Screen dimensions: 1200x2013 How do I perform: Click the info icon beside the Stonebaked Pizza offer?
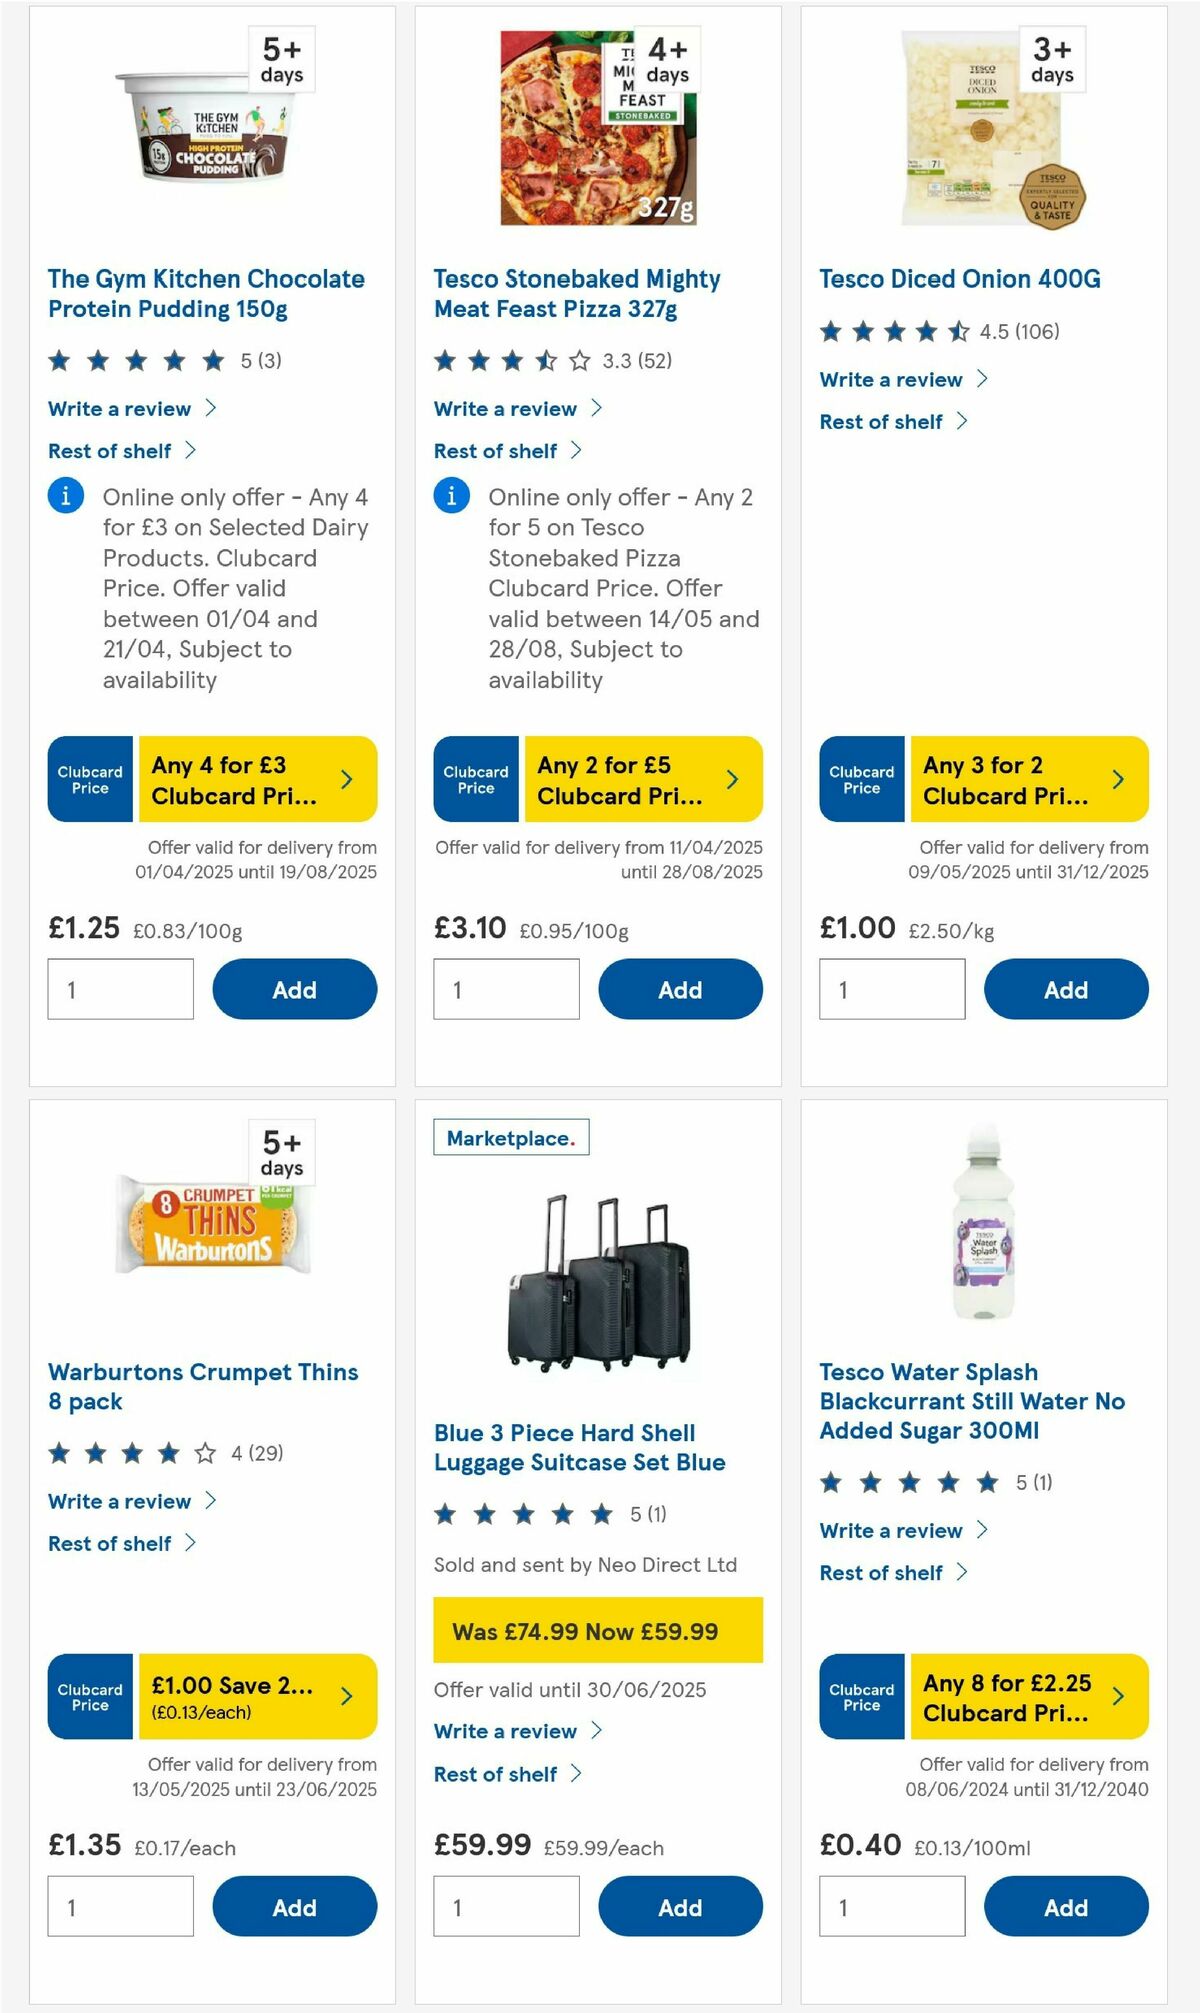point(452,496)
